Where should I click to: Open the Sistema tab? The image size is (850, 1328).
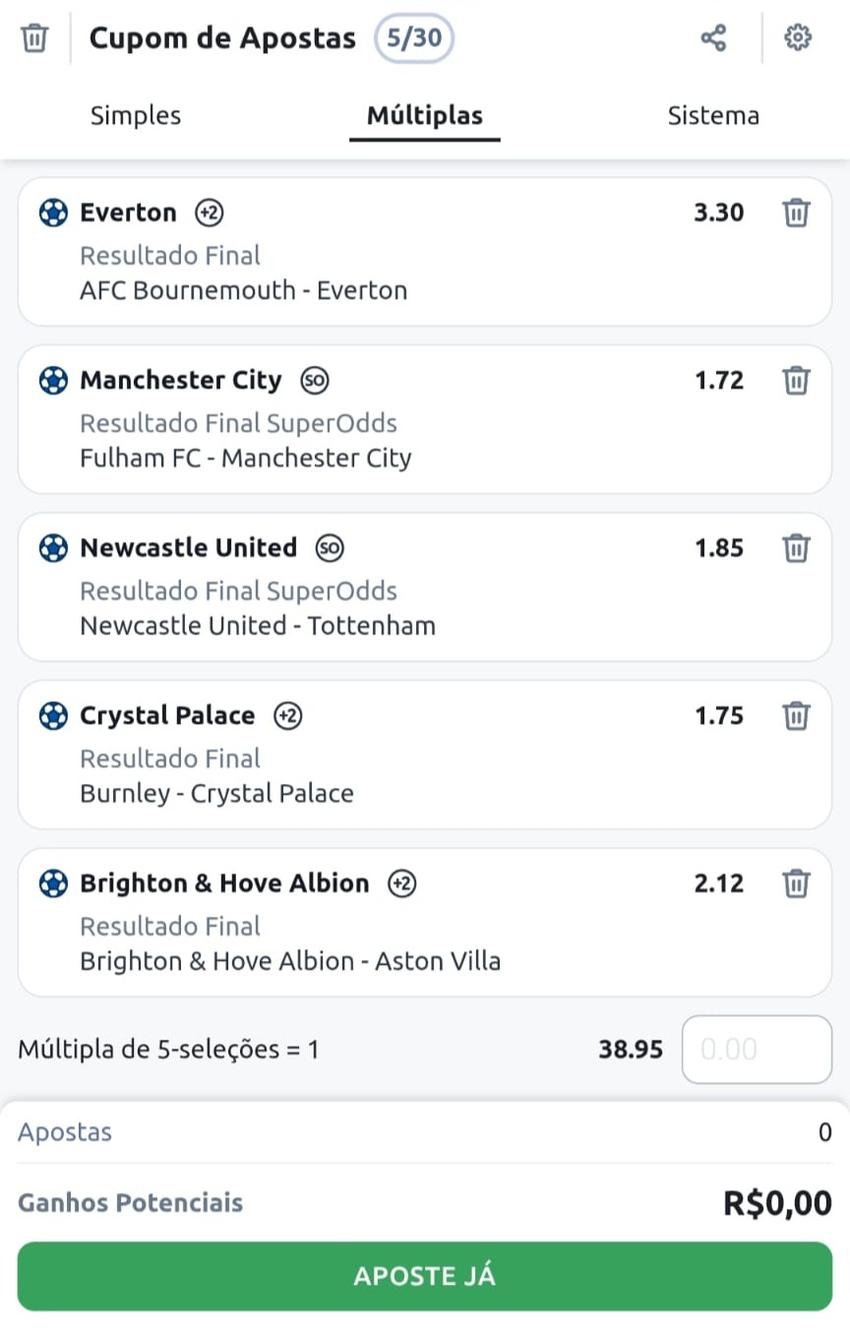pos(713,115)
